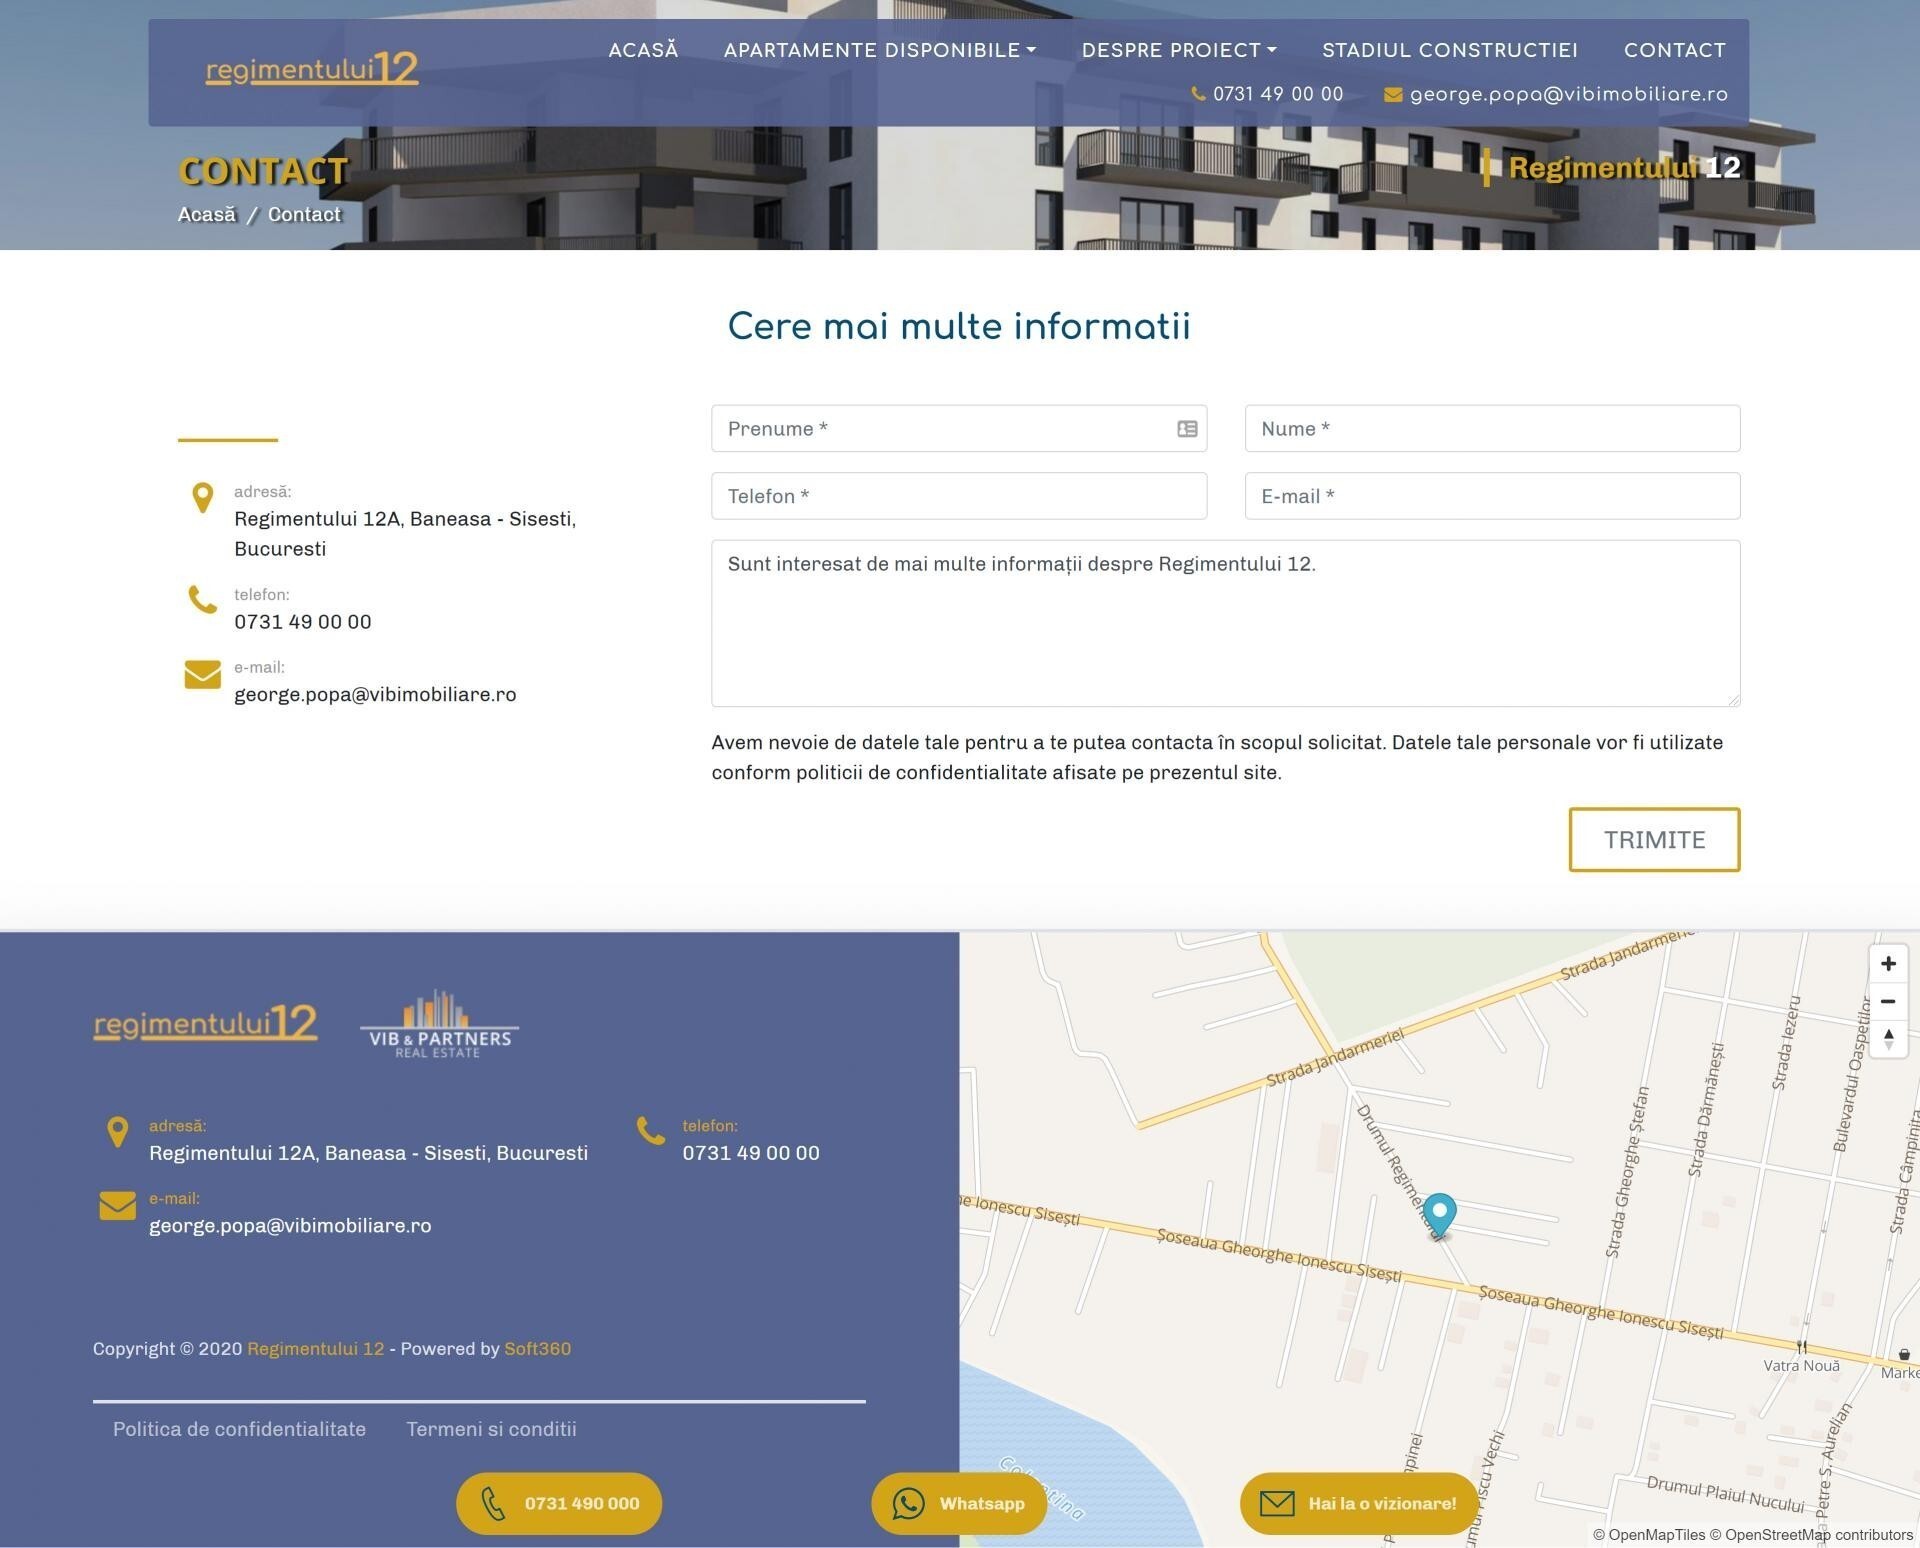Screen dimensions: 1920x1548
Task: Call via 0731 490 000 floating button
Action: [559, 1503]
